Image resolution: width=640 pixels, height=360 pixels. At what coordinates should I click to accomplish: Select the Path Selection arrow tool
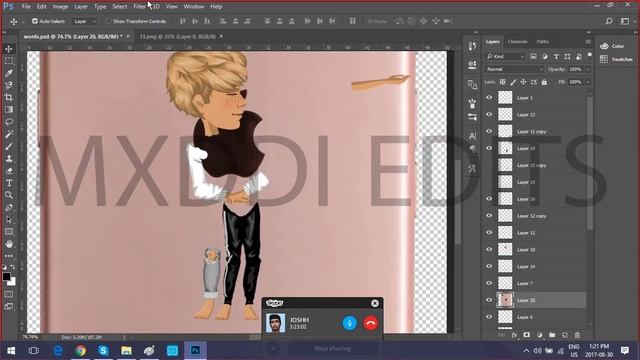pyautogui.click(x=9, y=220)
